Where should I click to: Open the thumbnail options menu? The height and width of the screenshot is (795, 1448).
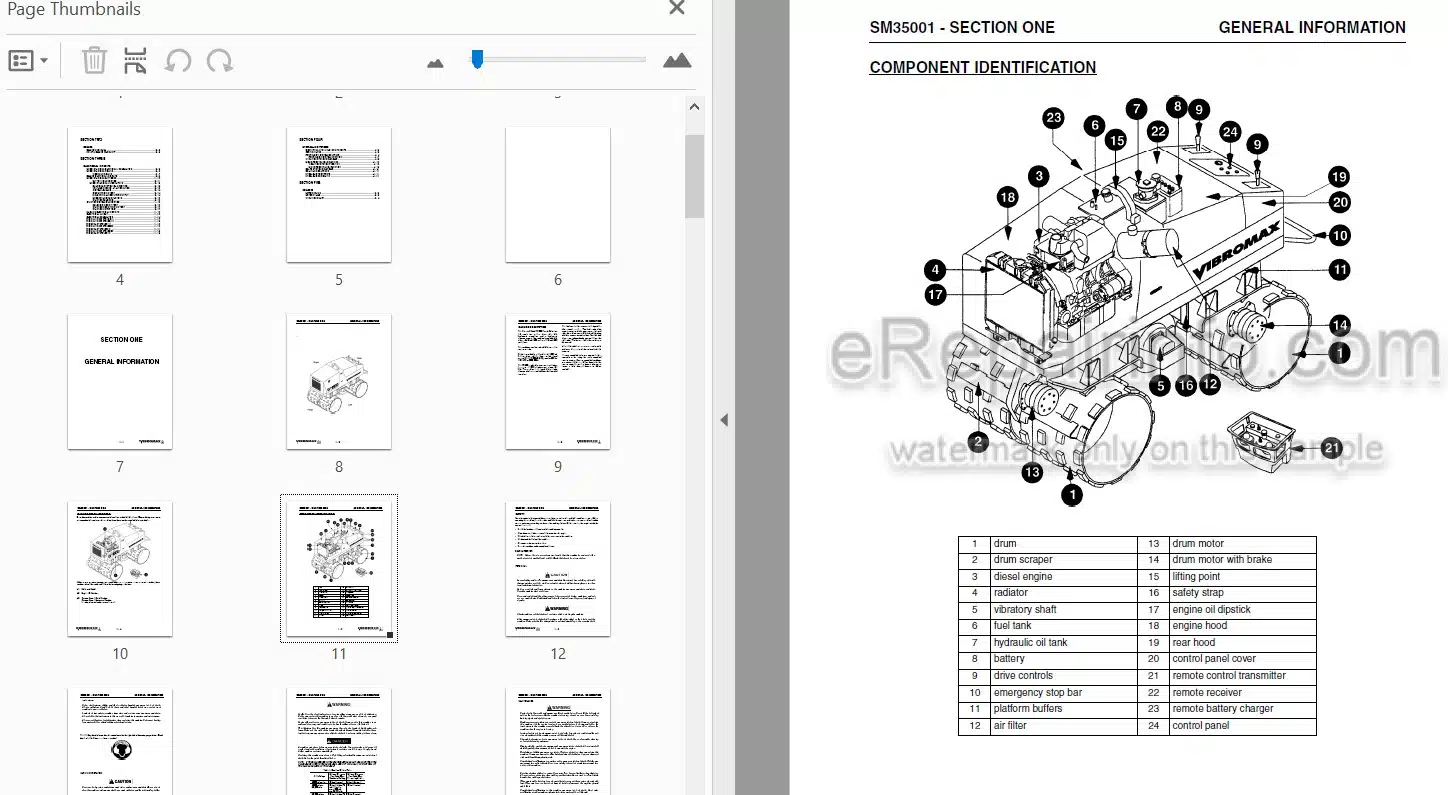click(x=28, y=61)
